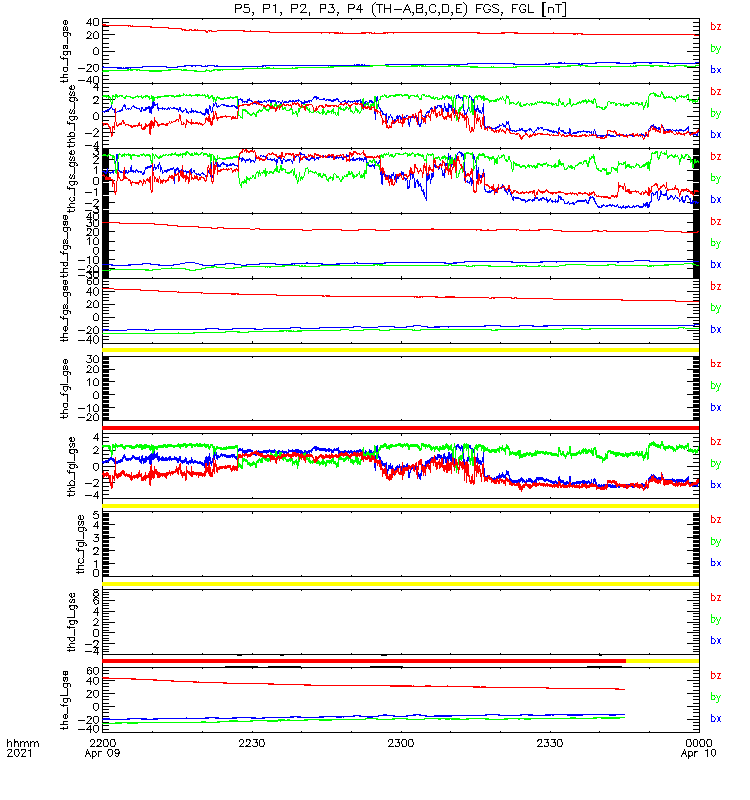Click red status bar above thb_fgl_gse panel
The width and height of the screenshot is (750, 800).
[401, 428]
